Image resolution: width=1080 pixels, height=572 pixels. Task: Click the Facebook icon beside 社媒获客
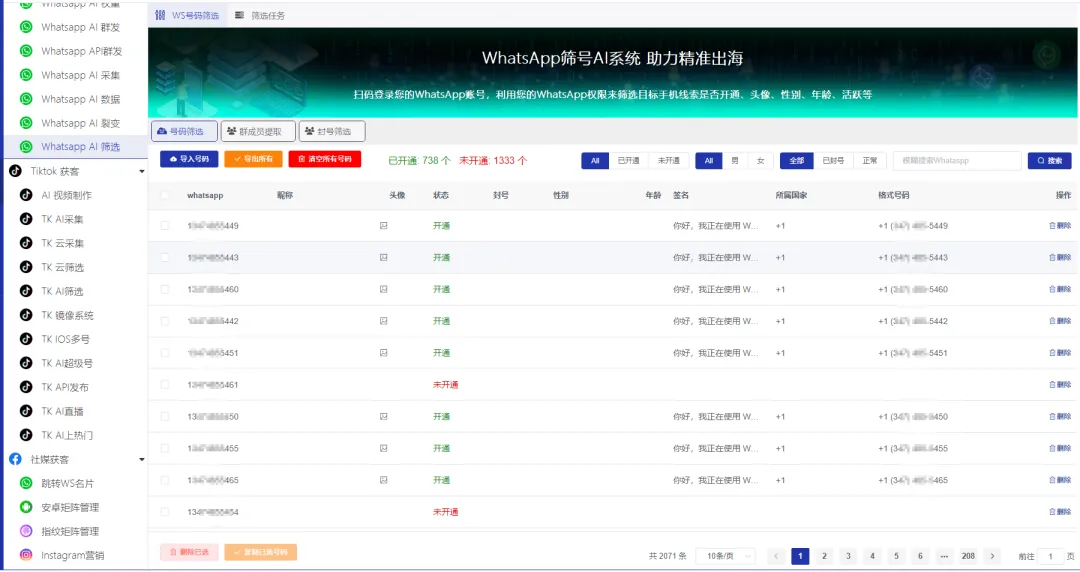(15, 459)
